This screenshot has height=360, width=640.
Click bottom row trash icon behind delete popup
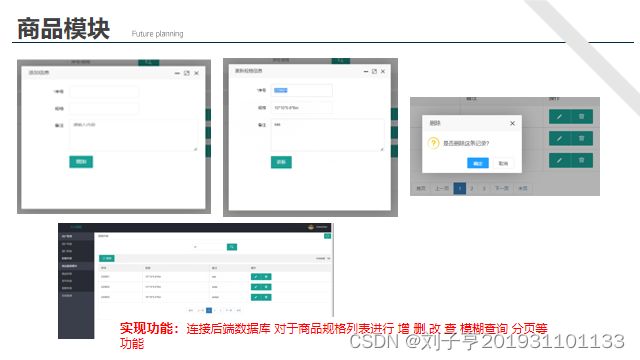(x=582, y=160)
